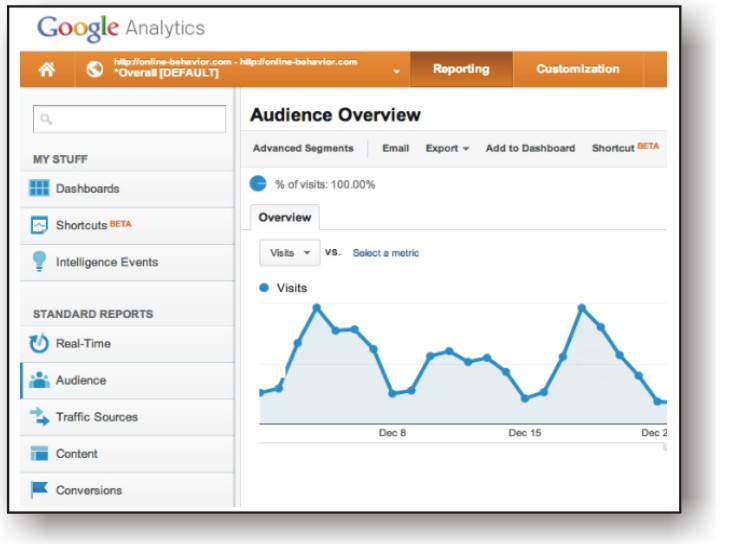Click the Conversions flag icon

39,490
